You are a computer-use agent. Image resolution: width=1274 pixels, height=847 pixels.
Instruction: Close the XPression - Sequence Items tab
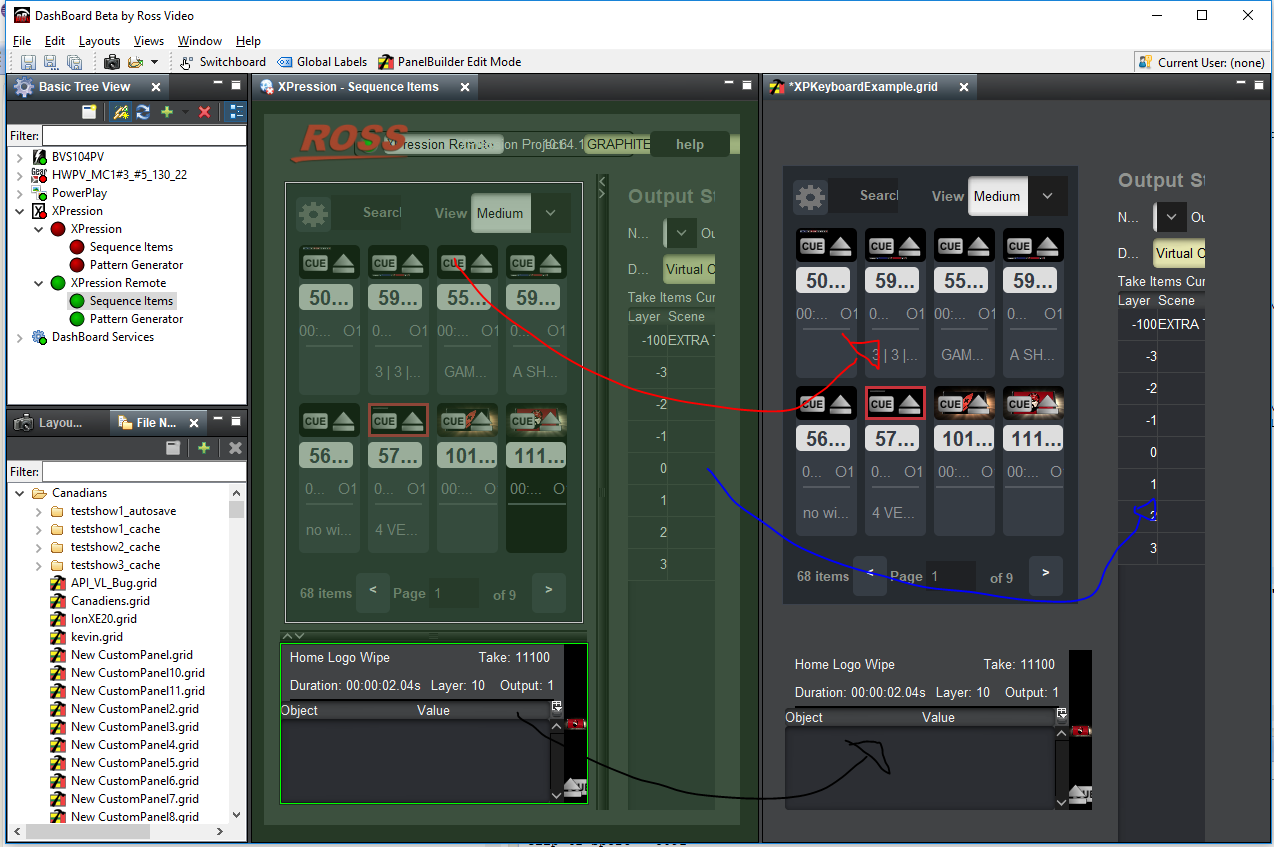[x=464, y=87]
